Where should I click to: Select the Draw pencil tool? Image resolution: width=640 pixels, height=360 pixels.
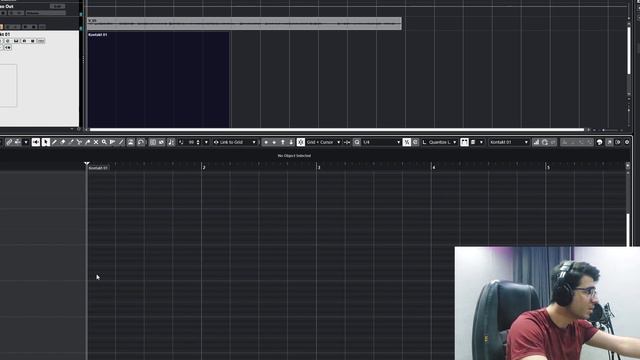54,142
